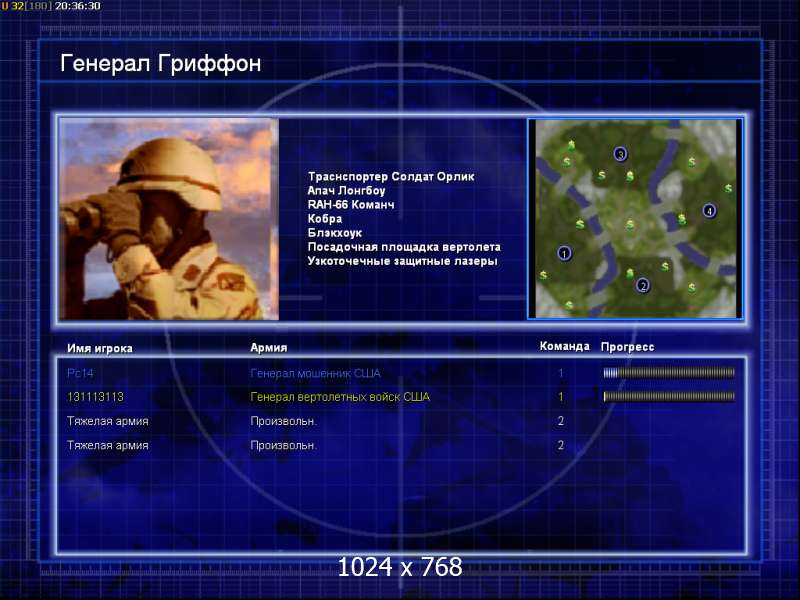Click the "Прогресс" column header
This screenshot has width=800, height=600.
click(x=627, y=347)
